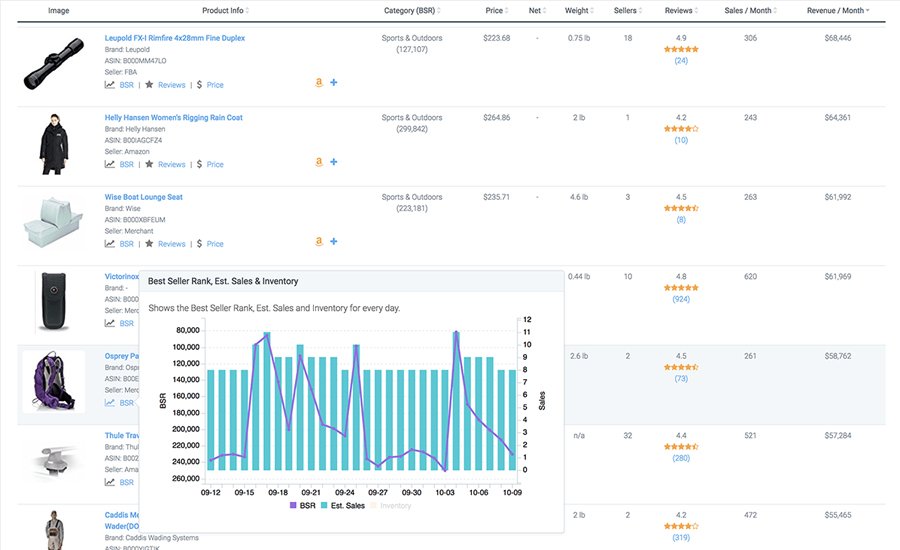Click dollar Price icon in Helly Hansen row

199,164
